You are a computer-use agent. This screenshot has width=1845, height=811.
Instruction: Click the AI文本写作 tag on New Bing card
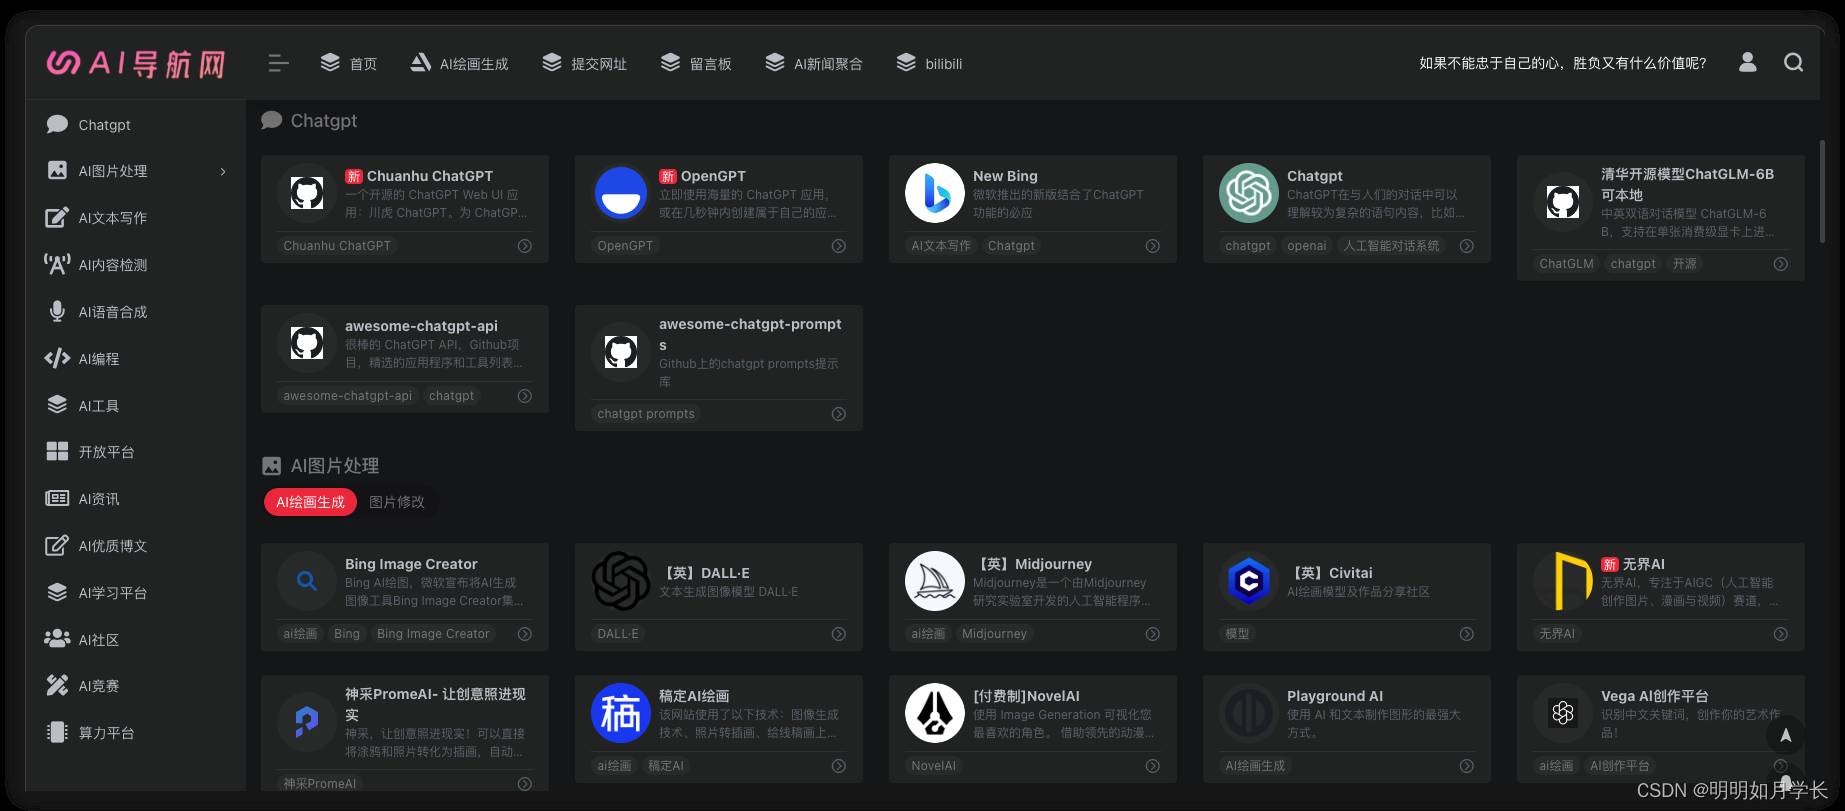point(941,246)
